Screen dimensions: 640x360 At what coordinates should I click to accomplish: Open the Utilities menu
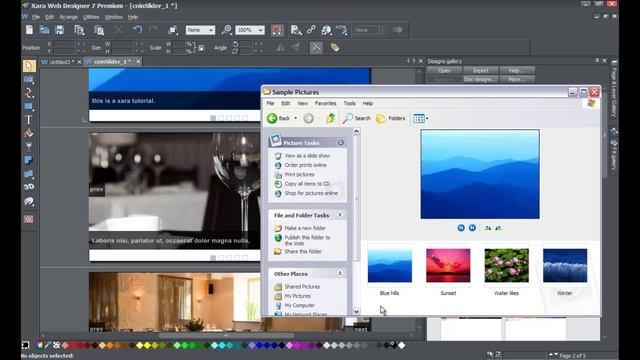coord(91,17)
